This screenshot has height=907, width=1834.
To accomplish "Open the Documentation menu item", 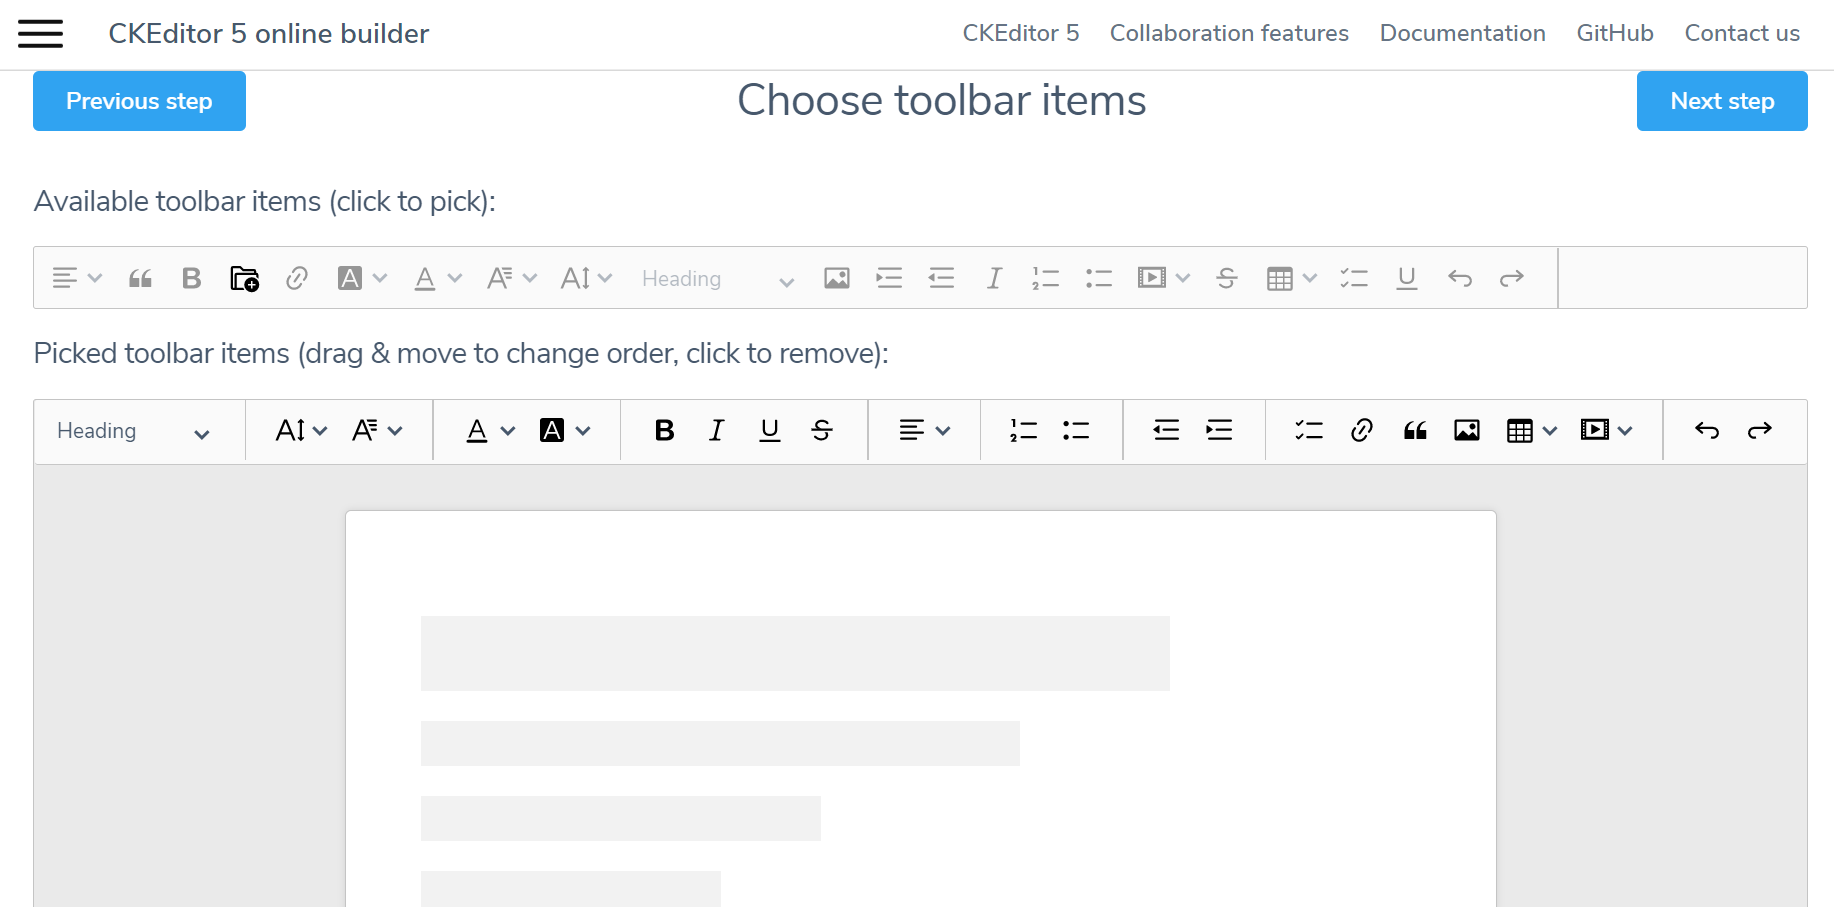I will pyautogui.click(x=1462, y=33).
